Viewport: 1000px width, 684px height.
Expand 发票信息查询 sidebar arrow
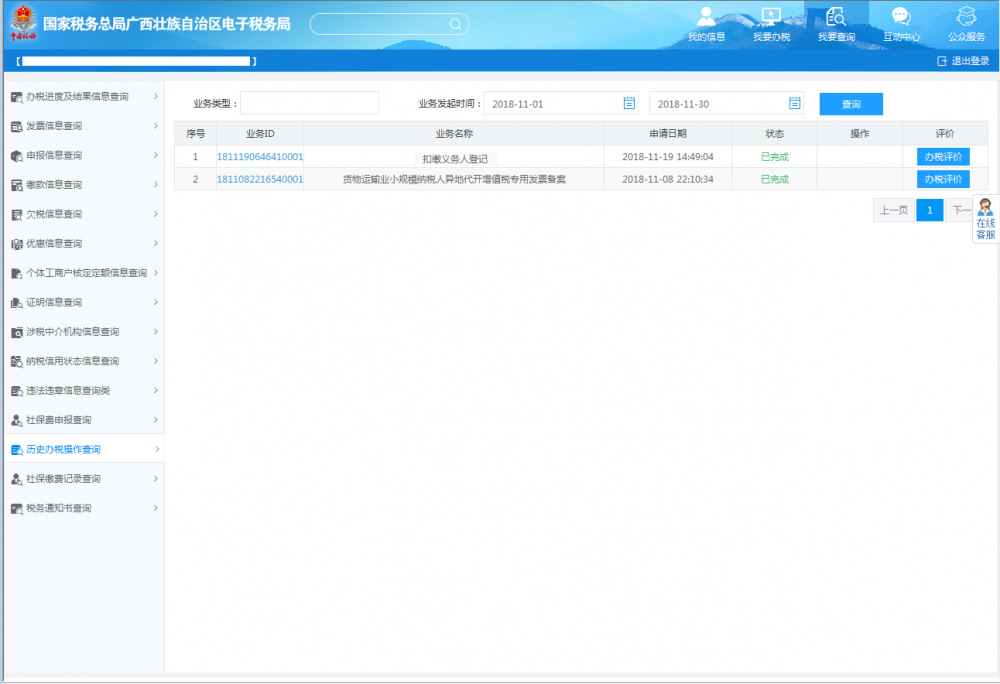click(156, 126)
